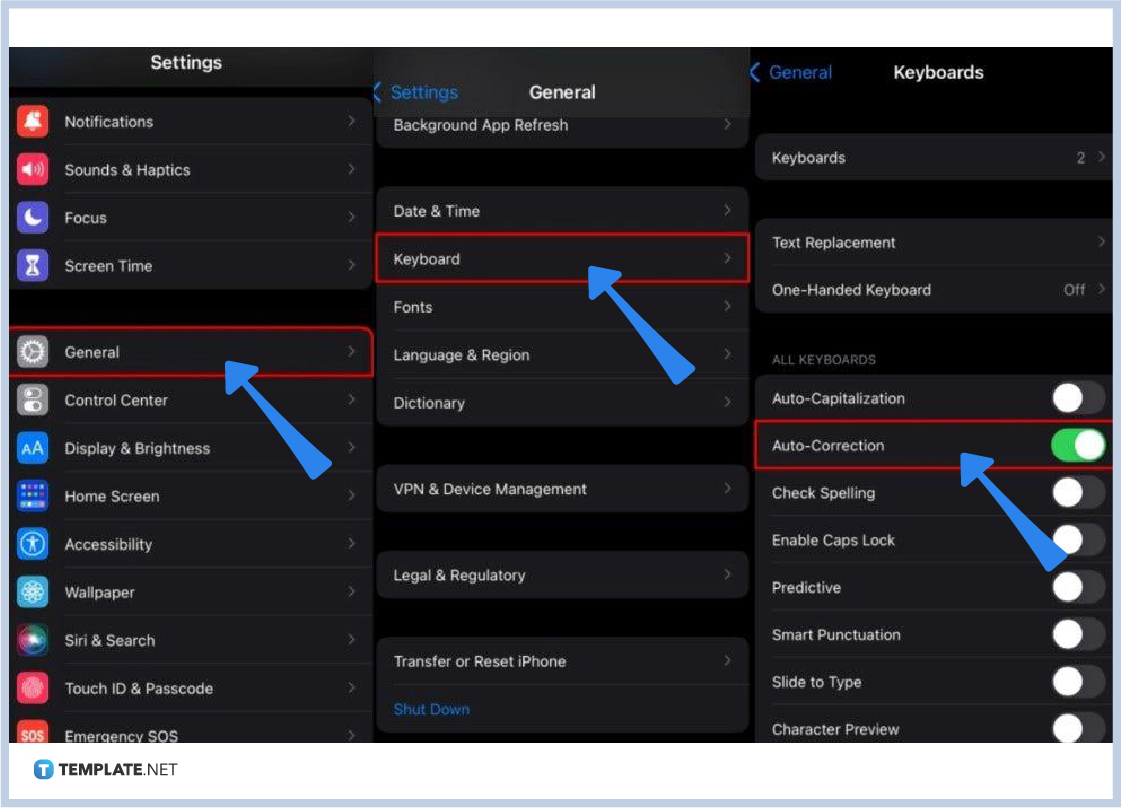Tap the Off value of One-Handed Keyboard
The width and height of the screenshot is (1121, 808).
coord(1074,290)
